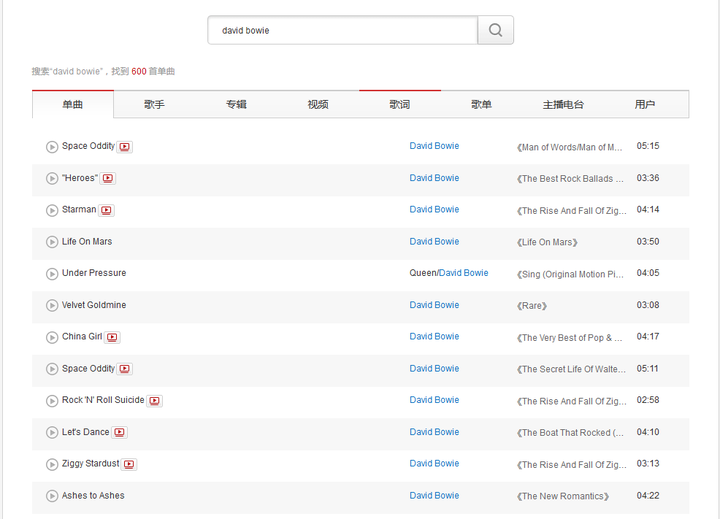Click the 600 results count text
This screenshot has height=519, width=720.
(139, 71)
